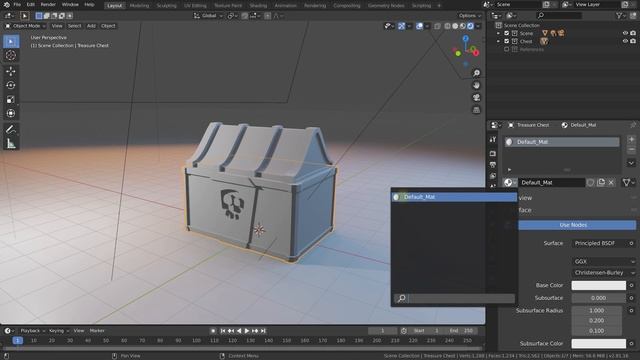Open the Global transform orientation dropdown
The height and width of the screenshot is (360, 640).
(208, 16)
